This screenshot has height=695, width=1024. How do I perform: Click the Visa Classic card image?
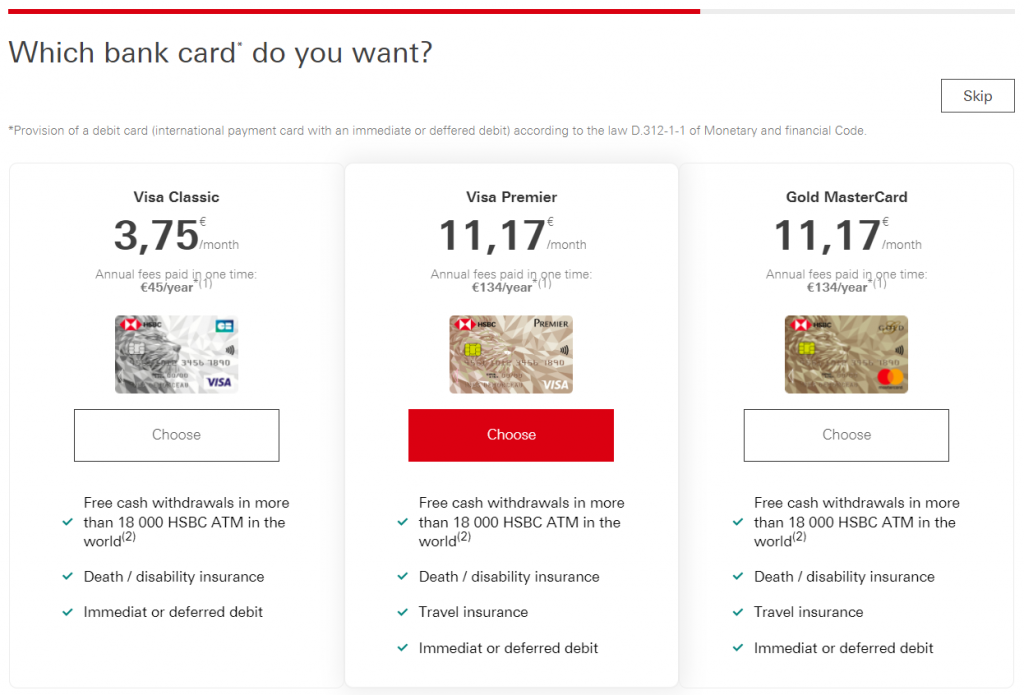tap(176, 354)
